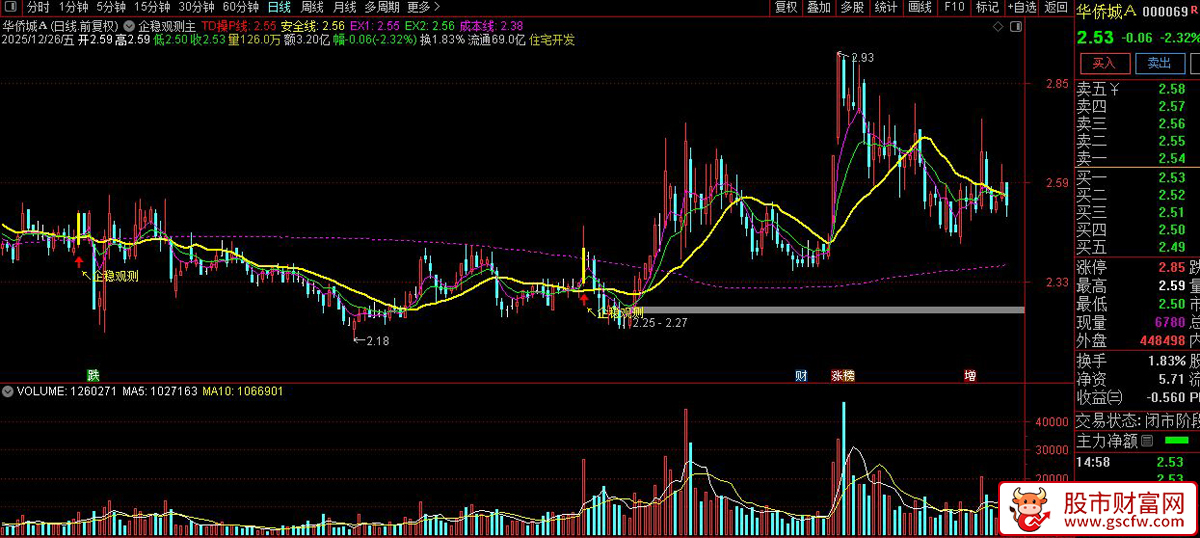This screenshot has height=538, width=1200.
Task: Click the 现量 value 6780
Action: 1169,323
